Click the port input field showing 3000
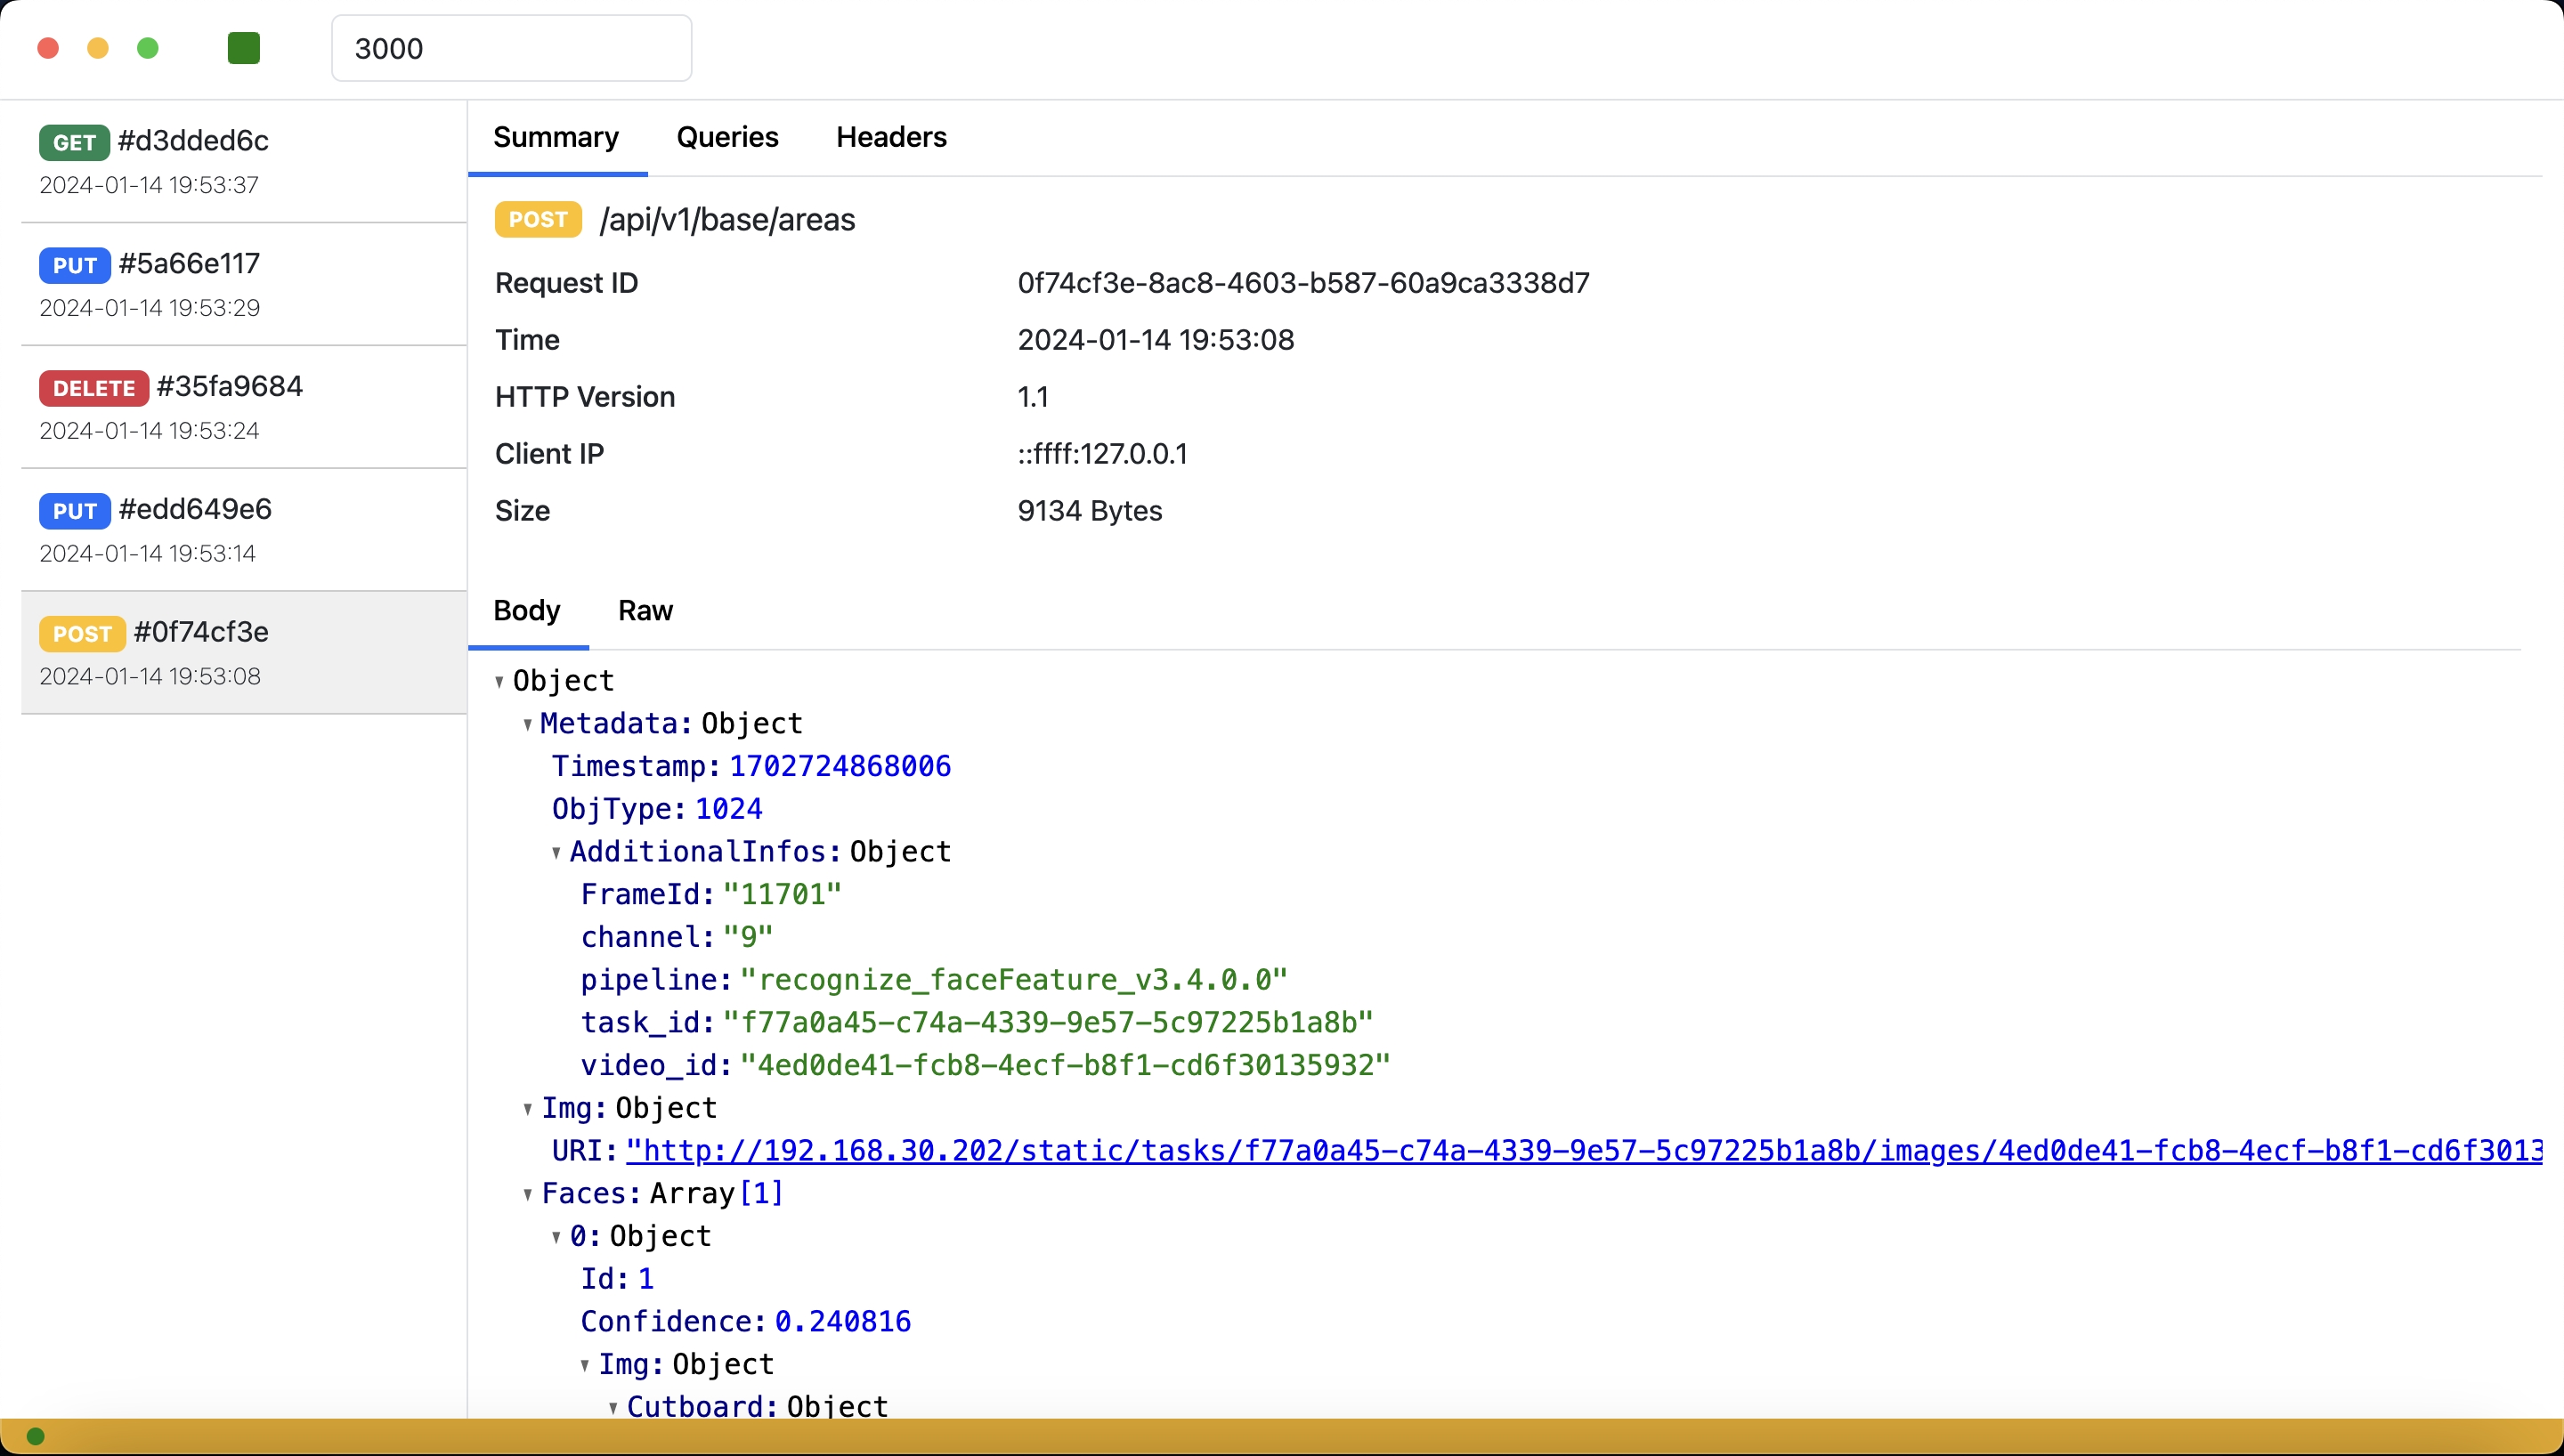Screen dimensions: 2564x1456 [x=511, y=48]
